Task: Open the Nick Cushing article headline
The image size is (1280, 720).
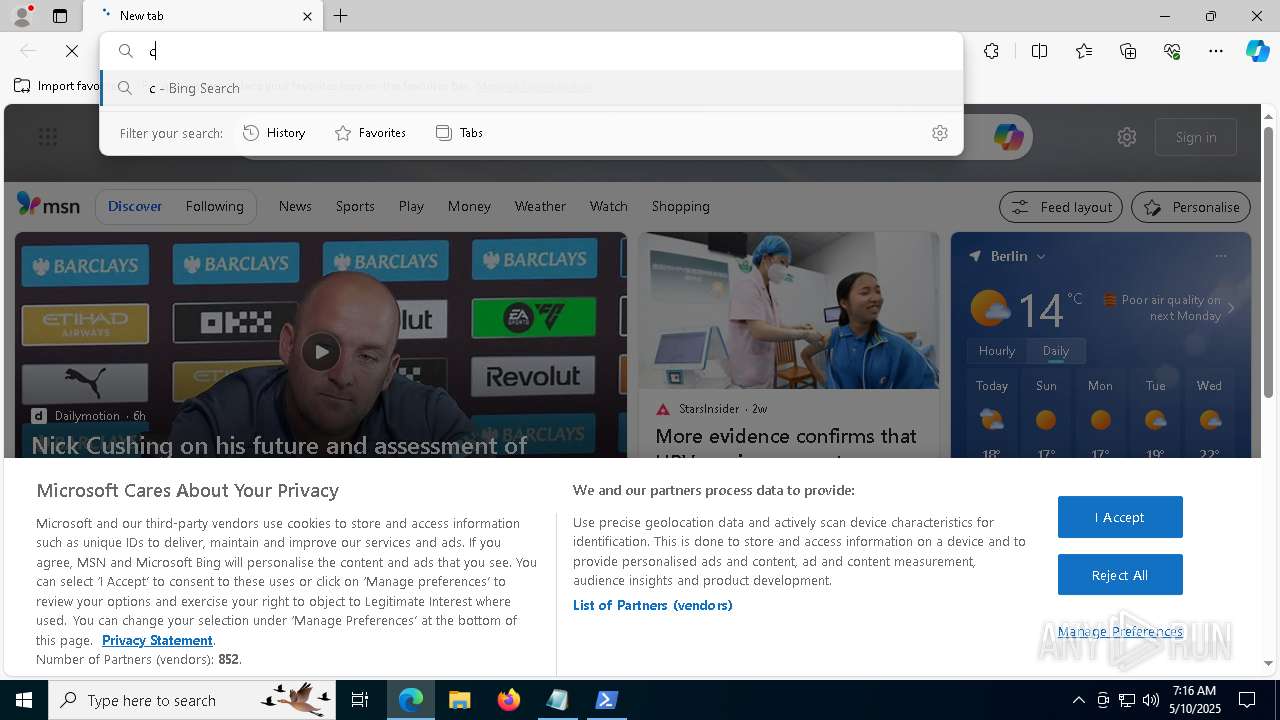Action: click(279, 445)
